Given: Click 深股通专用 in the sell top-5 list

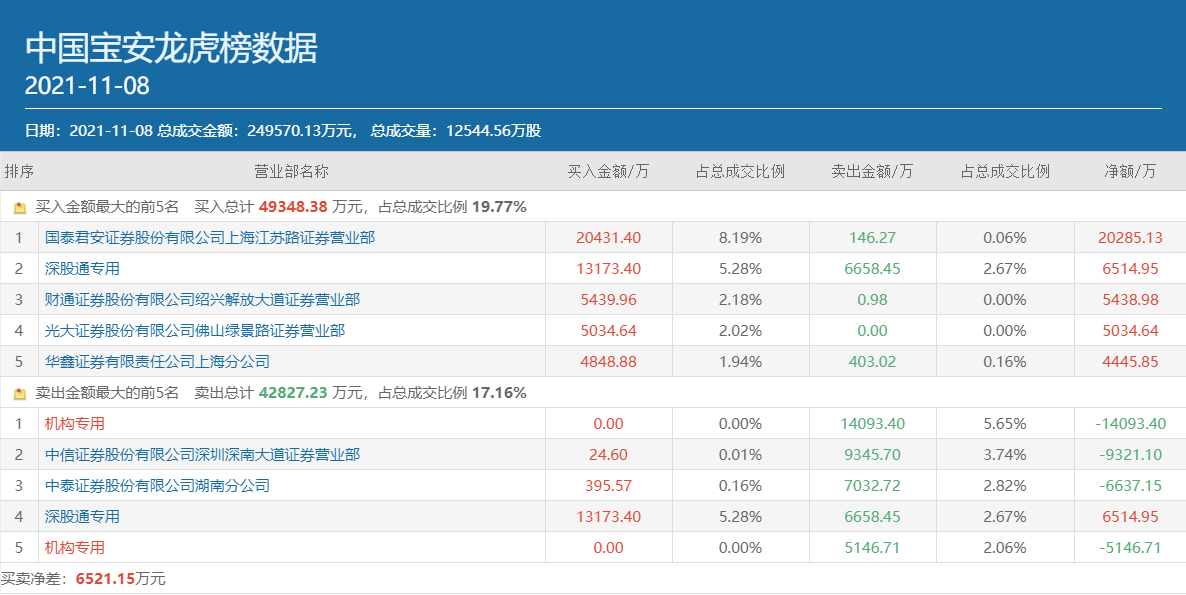Looking at the screenshot, I should pos(82,517).
